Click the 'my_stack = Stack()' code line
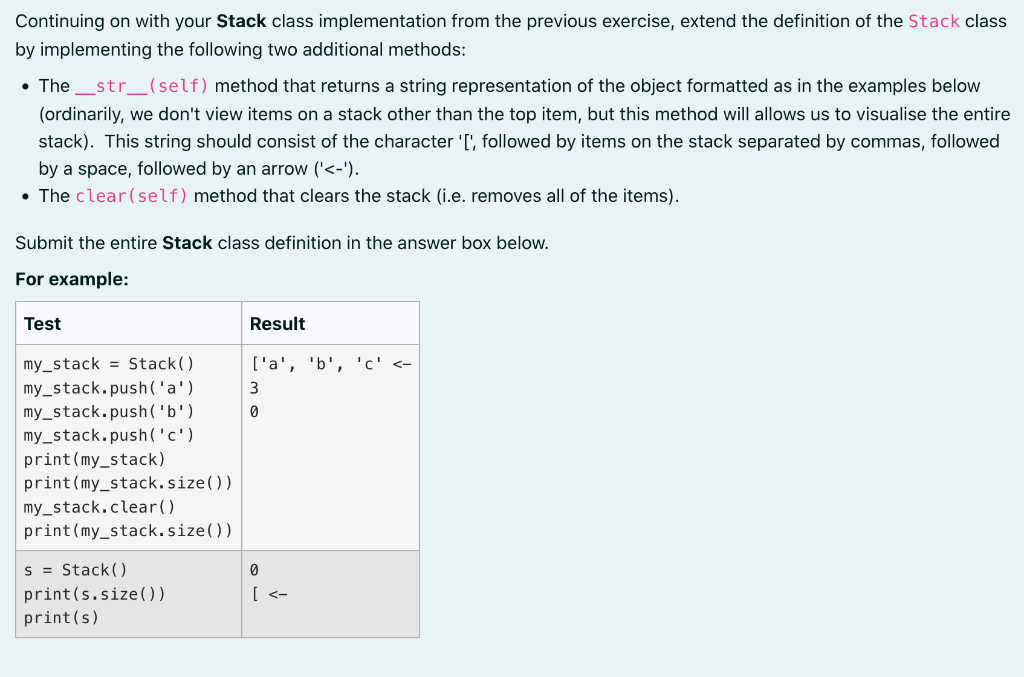 109,364
